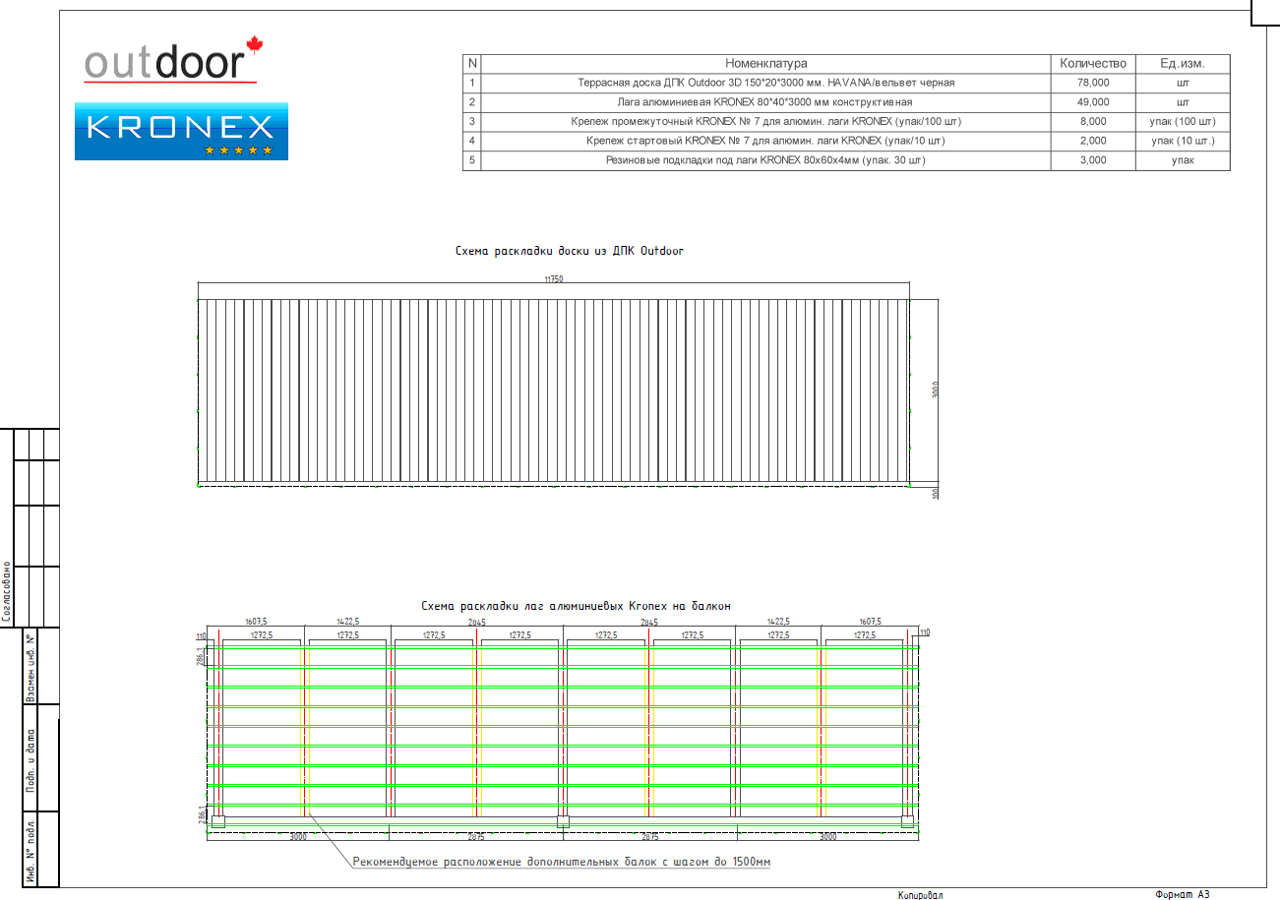Click the 11750 dimension label
1280x900 pixels.
pos(554,281)
